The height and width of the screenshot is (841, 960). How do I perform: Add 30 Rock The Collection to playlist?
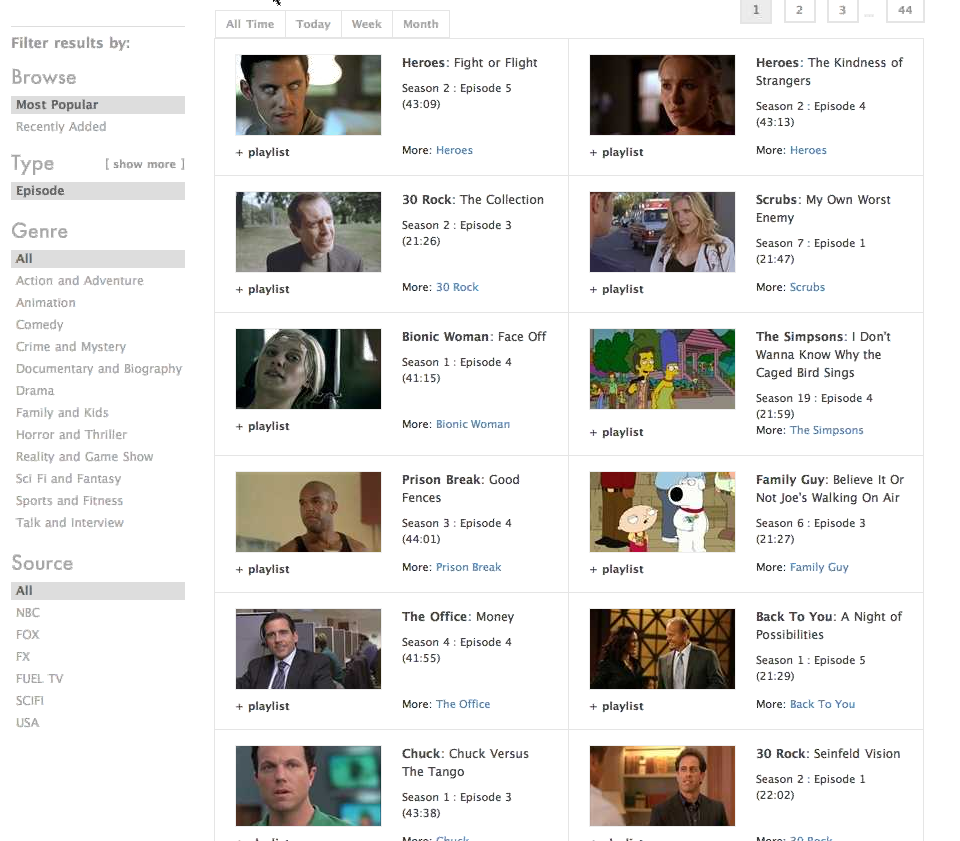tap(263, 290)
